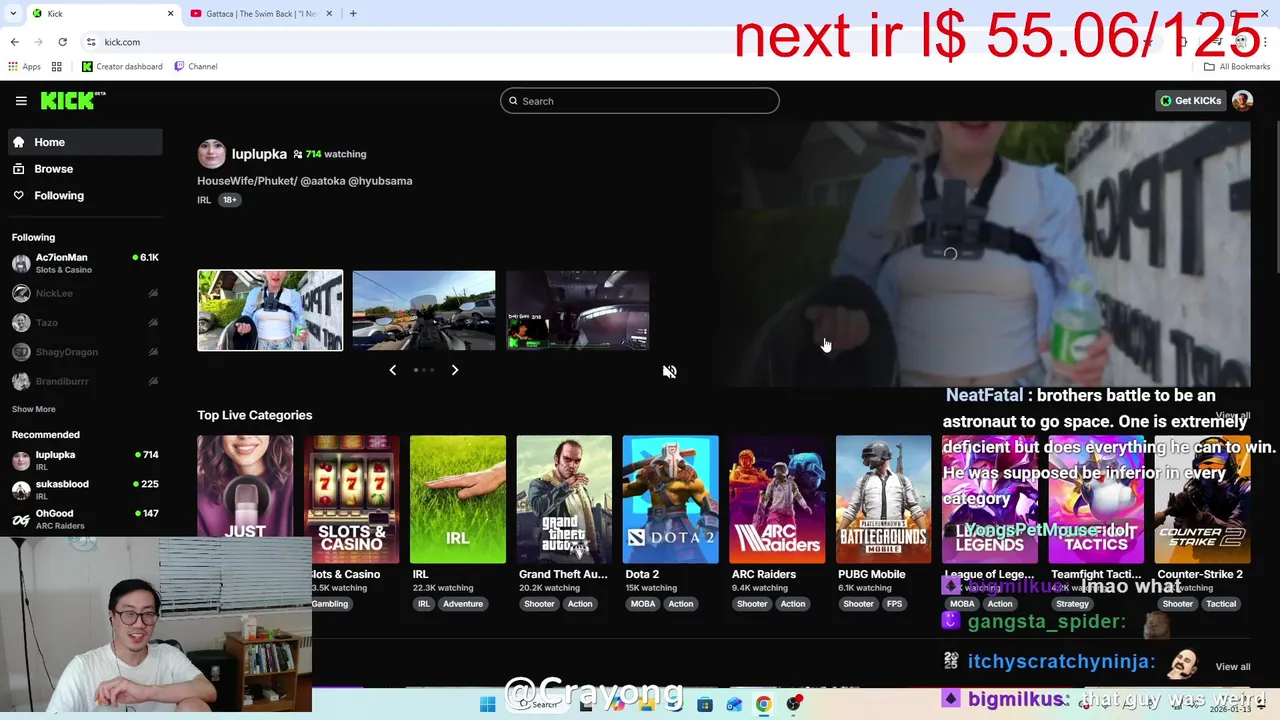Go to Home in the sidebar
The height and width of the screenshot is (720, 1280).
pos(85,142)
